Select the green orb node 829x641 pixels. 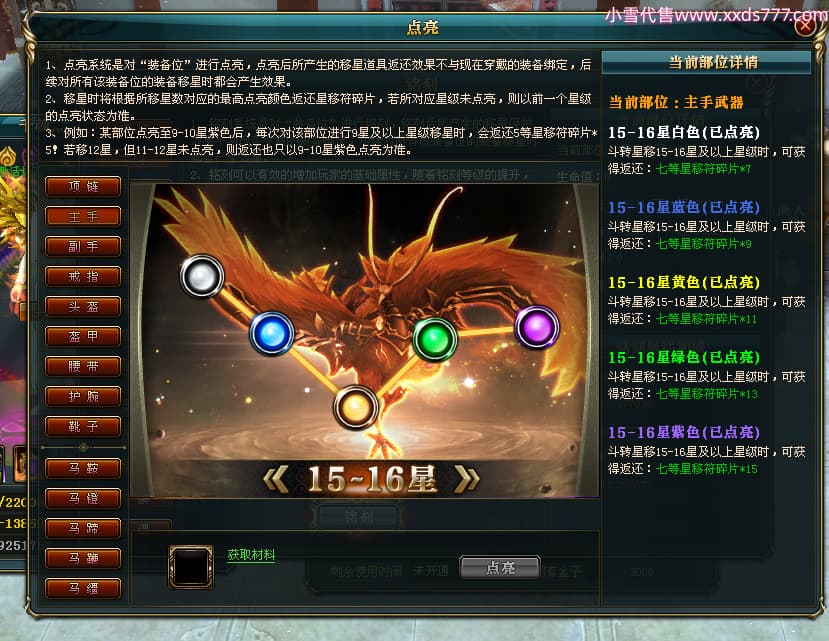coord(435,339)
